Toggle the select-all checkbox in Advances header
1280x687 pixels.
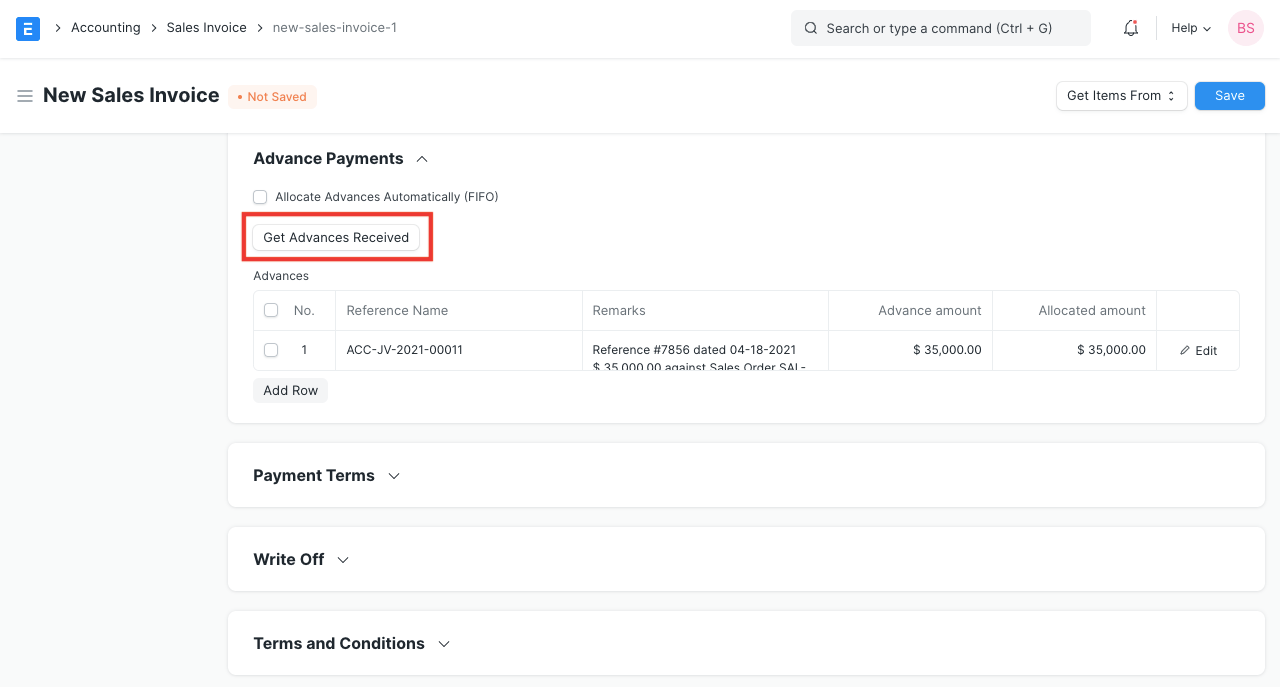tap(270, 310)
